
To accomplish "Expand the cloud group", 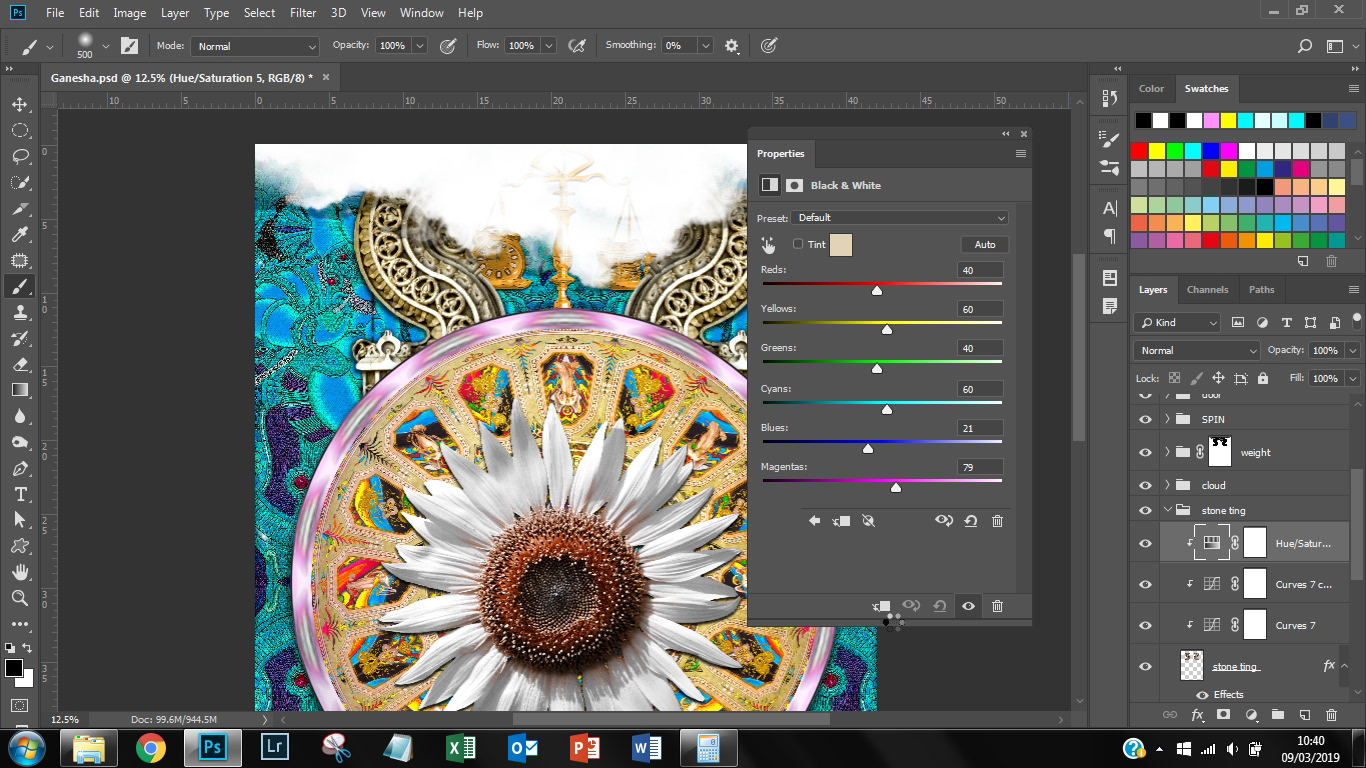I will 1167,485.
